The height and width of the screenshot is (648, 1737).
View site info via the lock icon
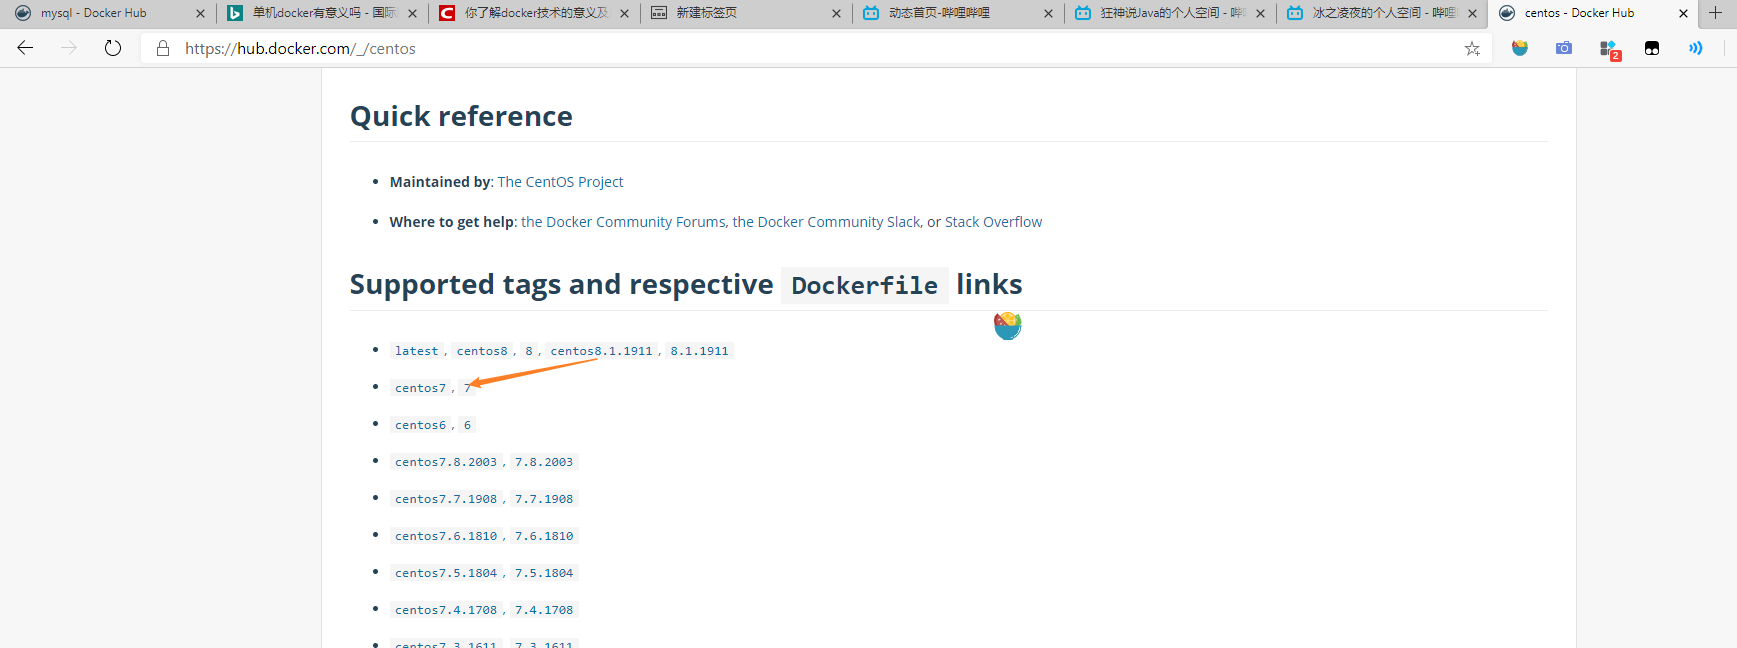pyautogui.click(x=163, y=48)
